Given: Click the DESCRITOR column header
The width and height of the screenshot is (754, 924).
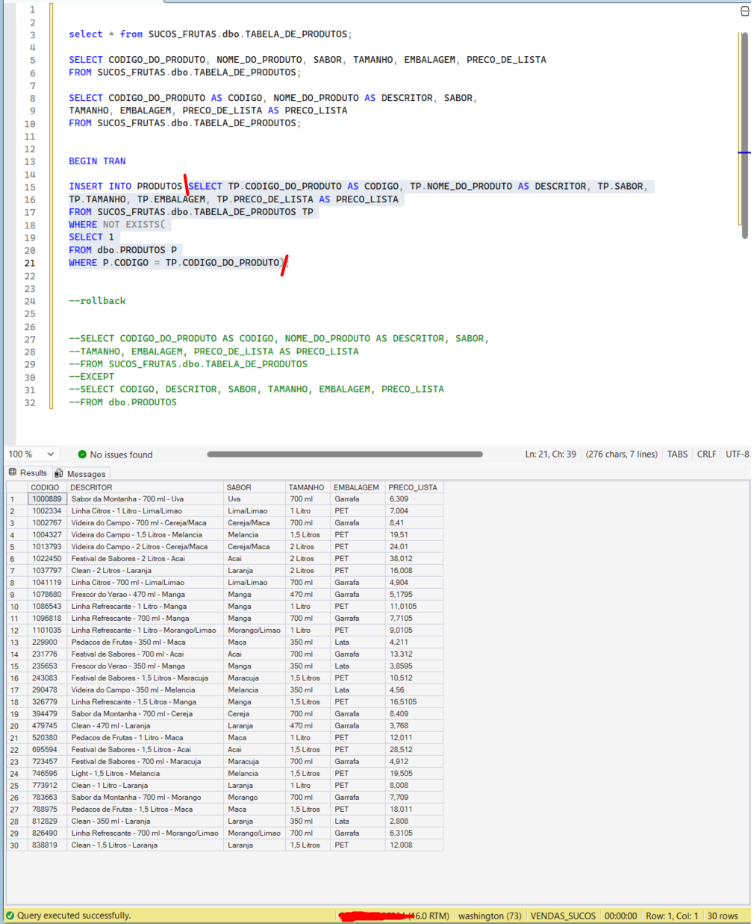Looking at the screenshot, I should pyautogui.click(x=145, y=487).
